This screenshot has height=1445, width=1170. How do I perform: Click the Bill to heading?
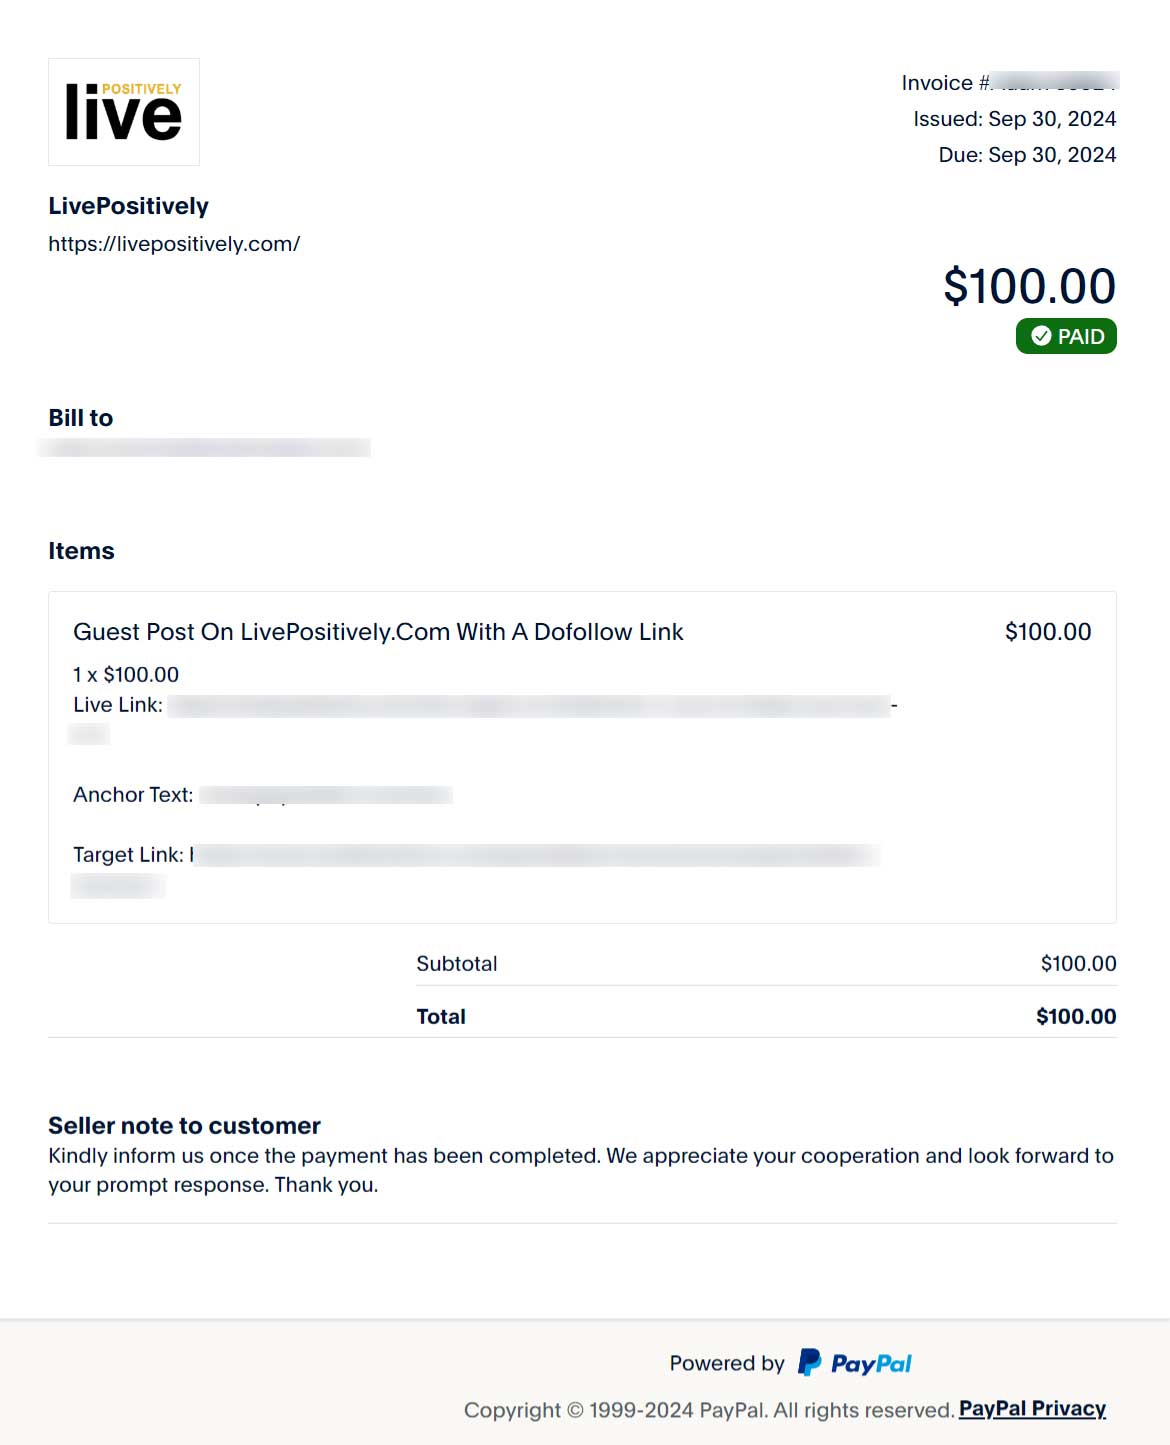(81, 418)
